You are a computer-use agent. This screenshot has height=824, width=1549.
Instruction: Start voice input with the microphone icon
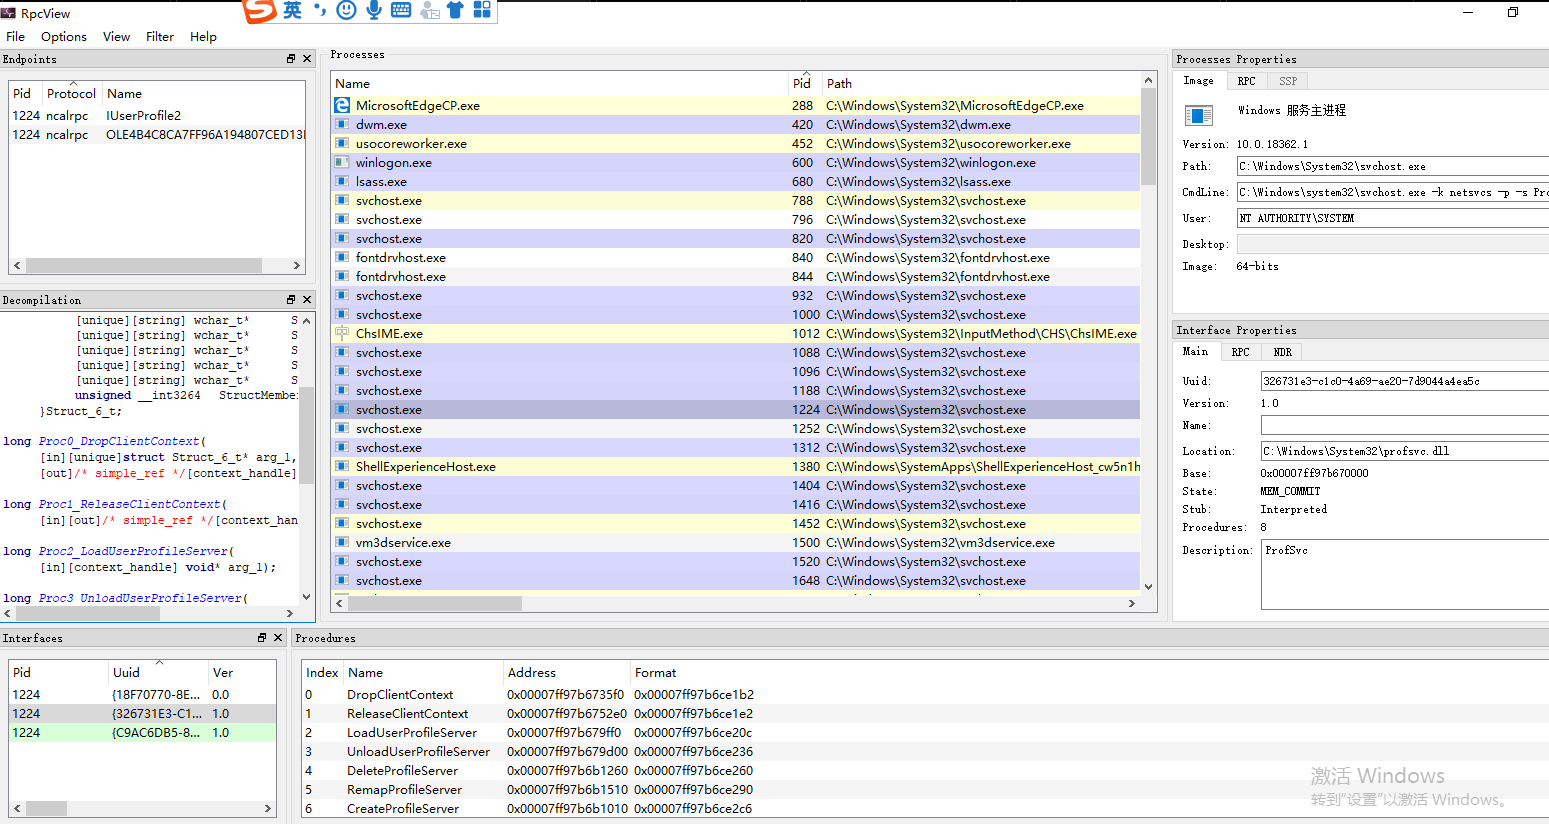[x=374, y=10]
